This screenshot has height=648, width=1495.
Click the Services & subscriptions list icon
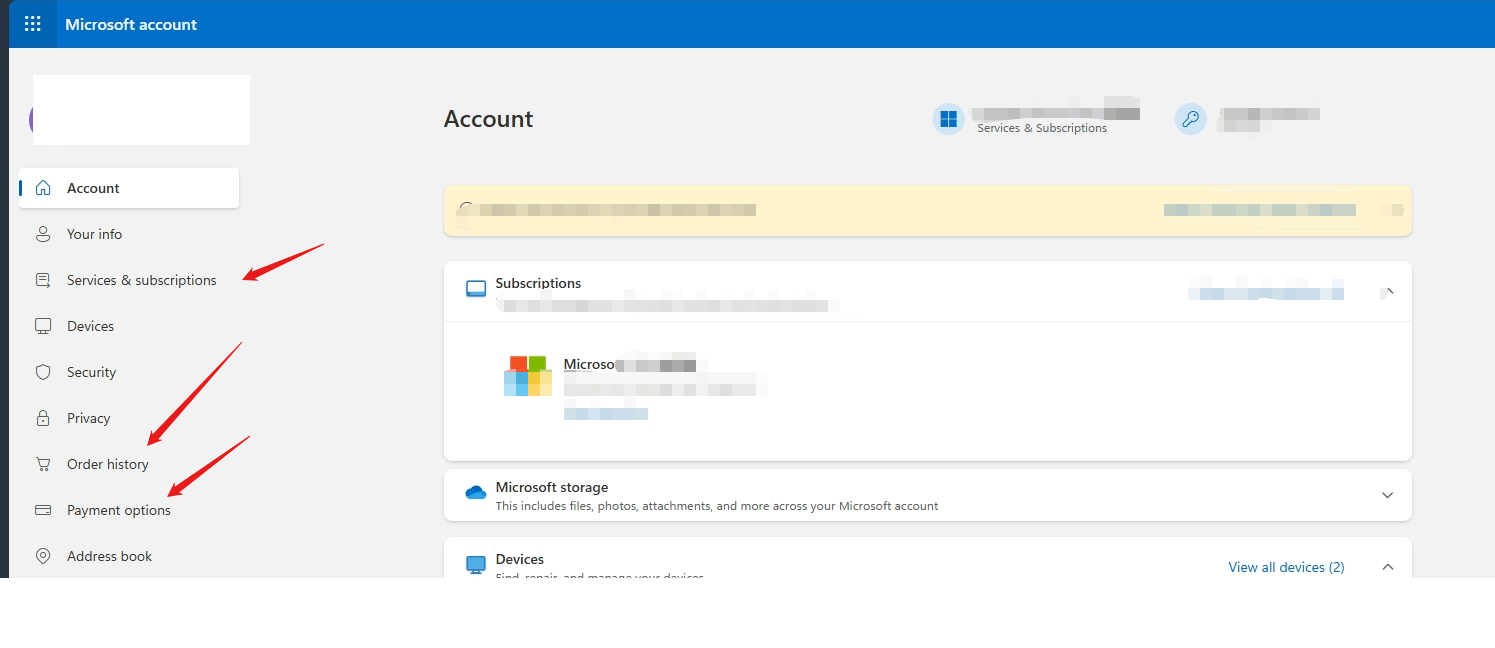point(43,280)
